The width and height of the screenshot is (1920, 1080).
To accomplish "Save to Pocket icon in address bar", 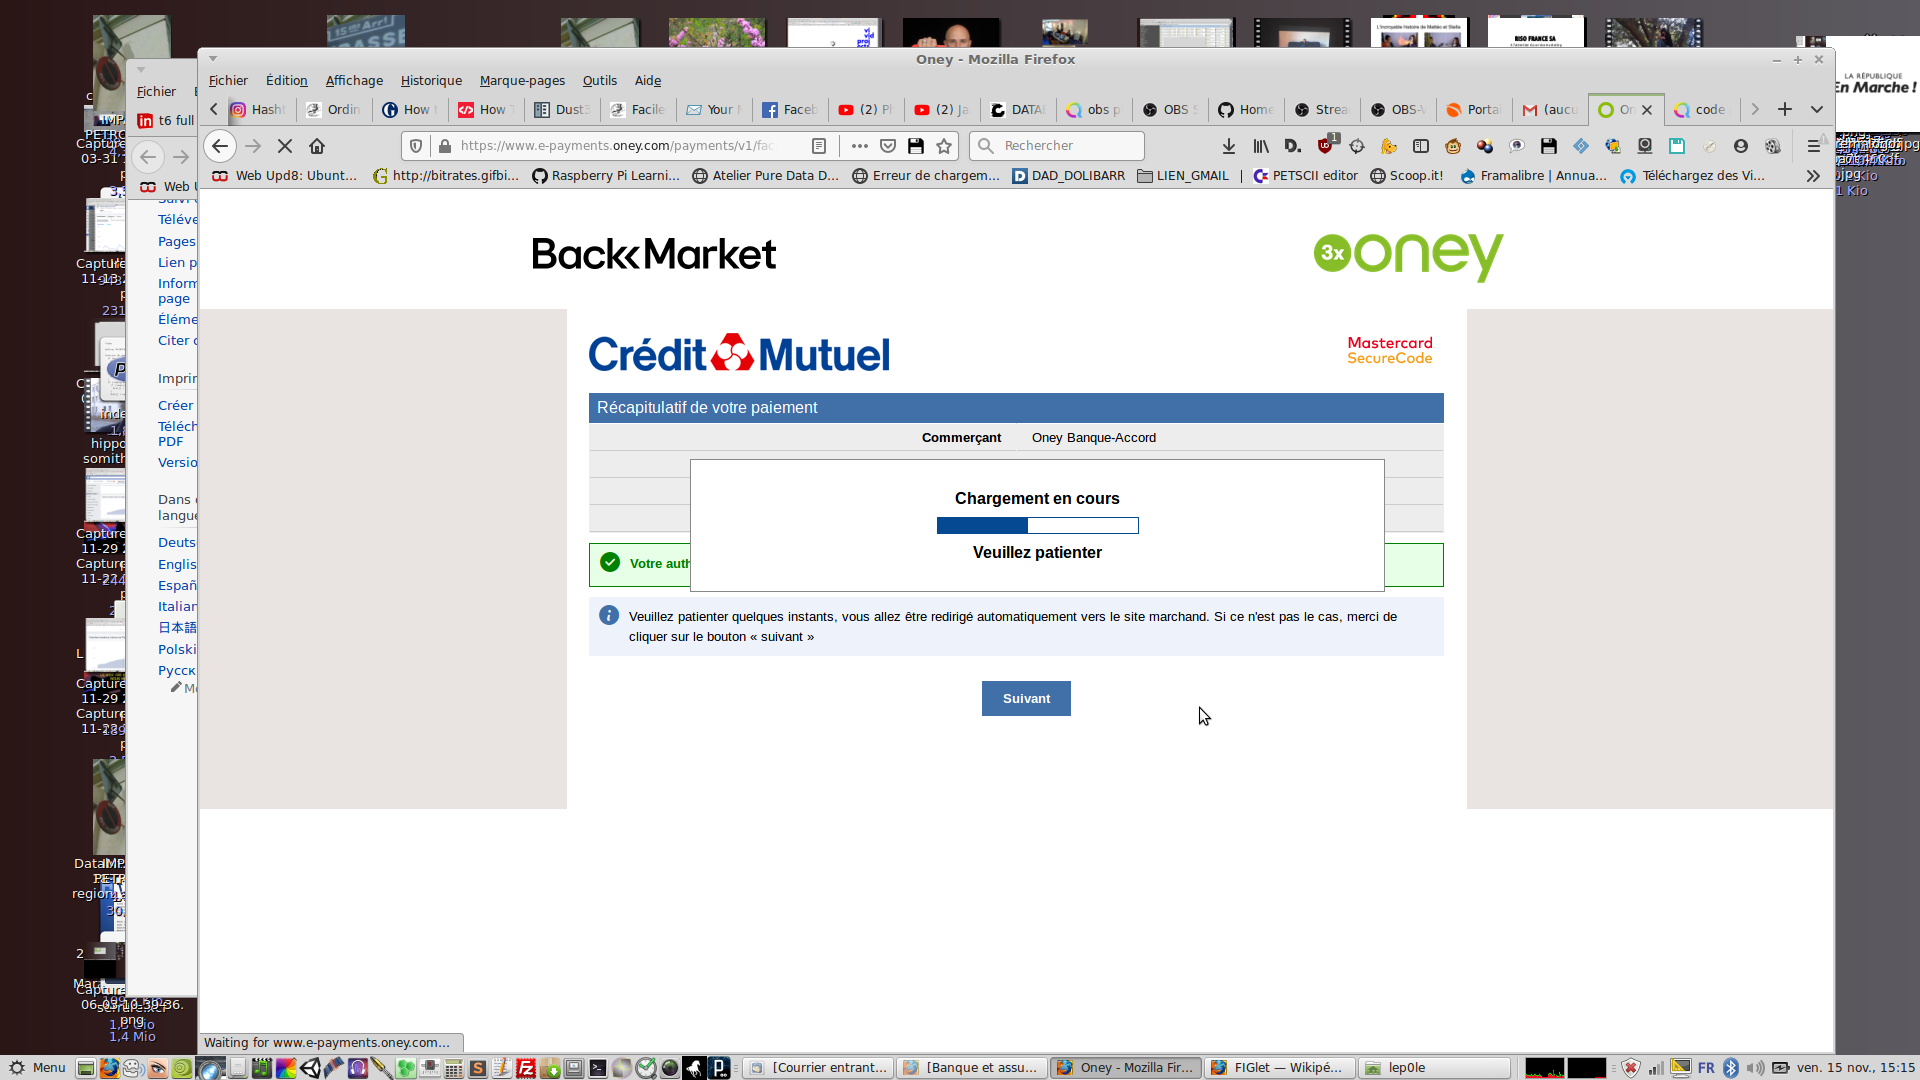I will (888, 146).
